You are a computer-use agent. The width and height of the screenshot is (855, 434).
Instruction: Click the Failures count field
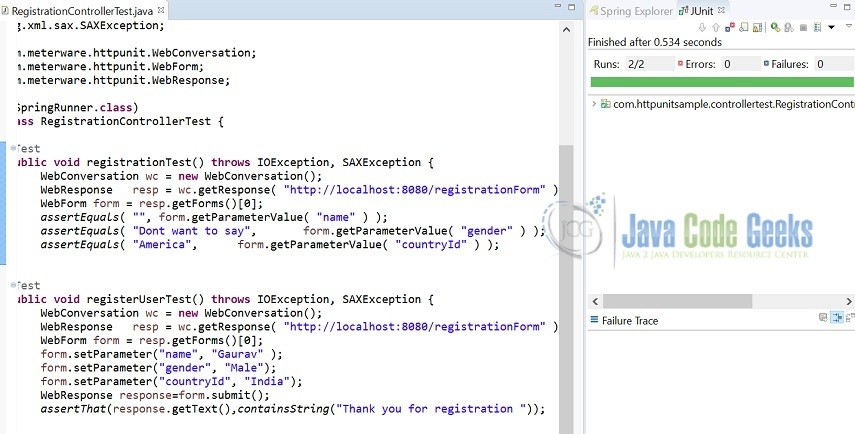coord(834,64)
